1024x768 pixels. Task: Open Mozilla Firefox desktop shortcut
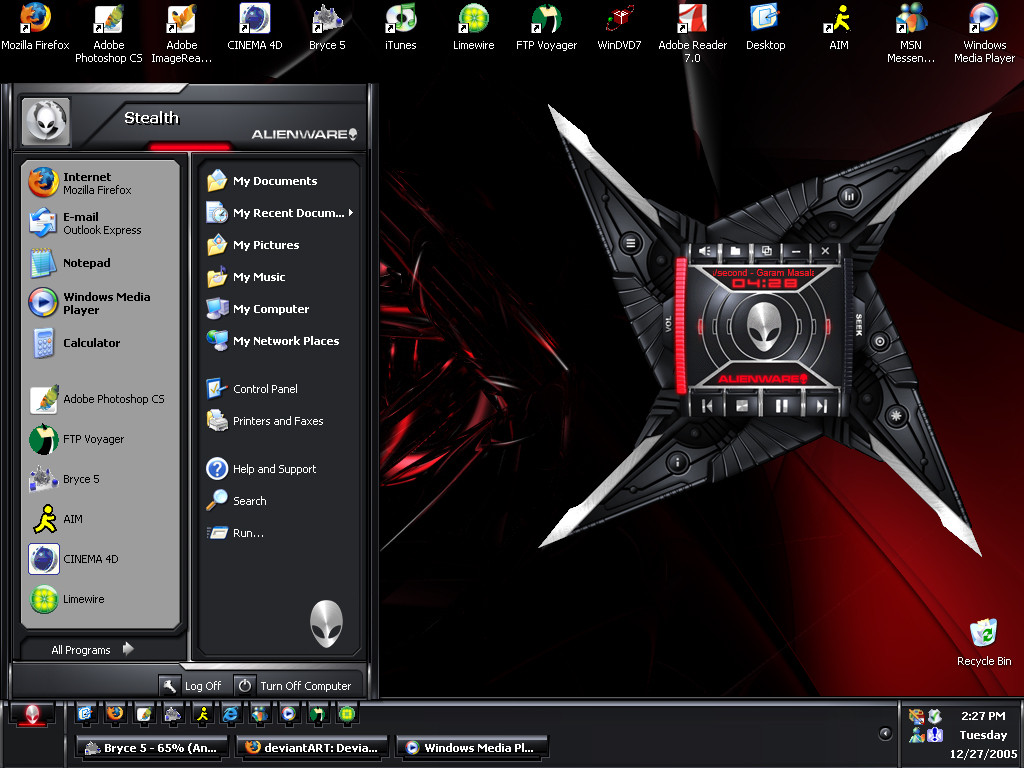pyautogui.click(x=35, y=27)
